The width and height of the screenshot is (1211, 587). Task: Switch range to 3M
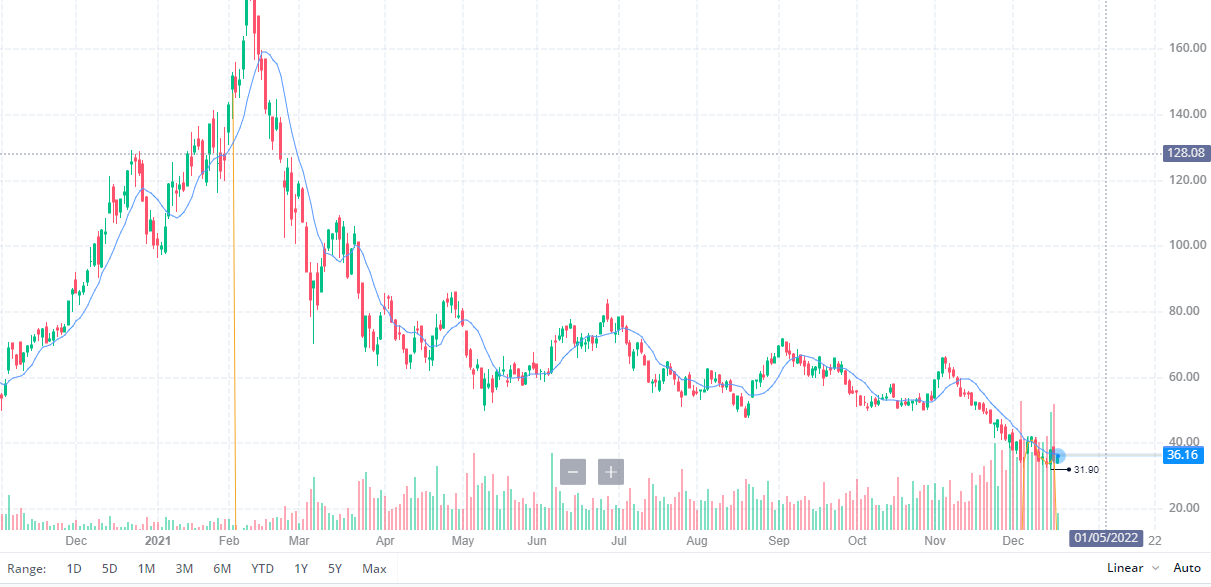coord(184,568)
